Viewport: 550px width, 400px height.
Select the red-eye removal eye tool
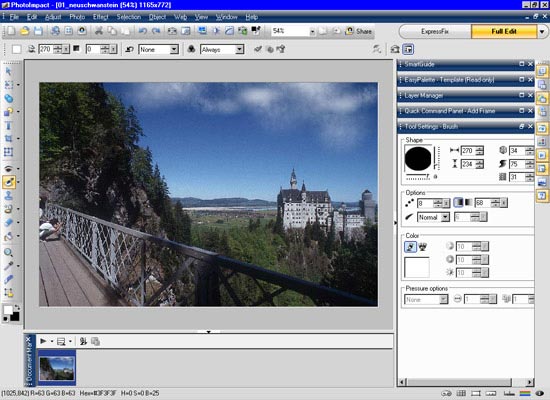tap(8, 169)
